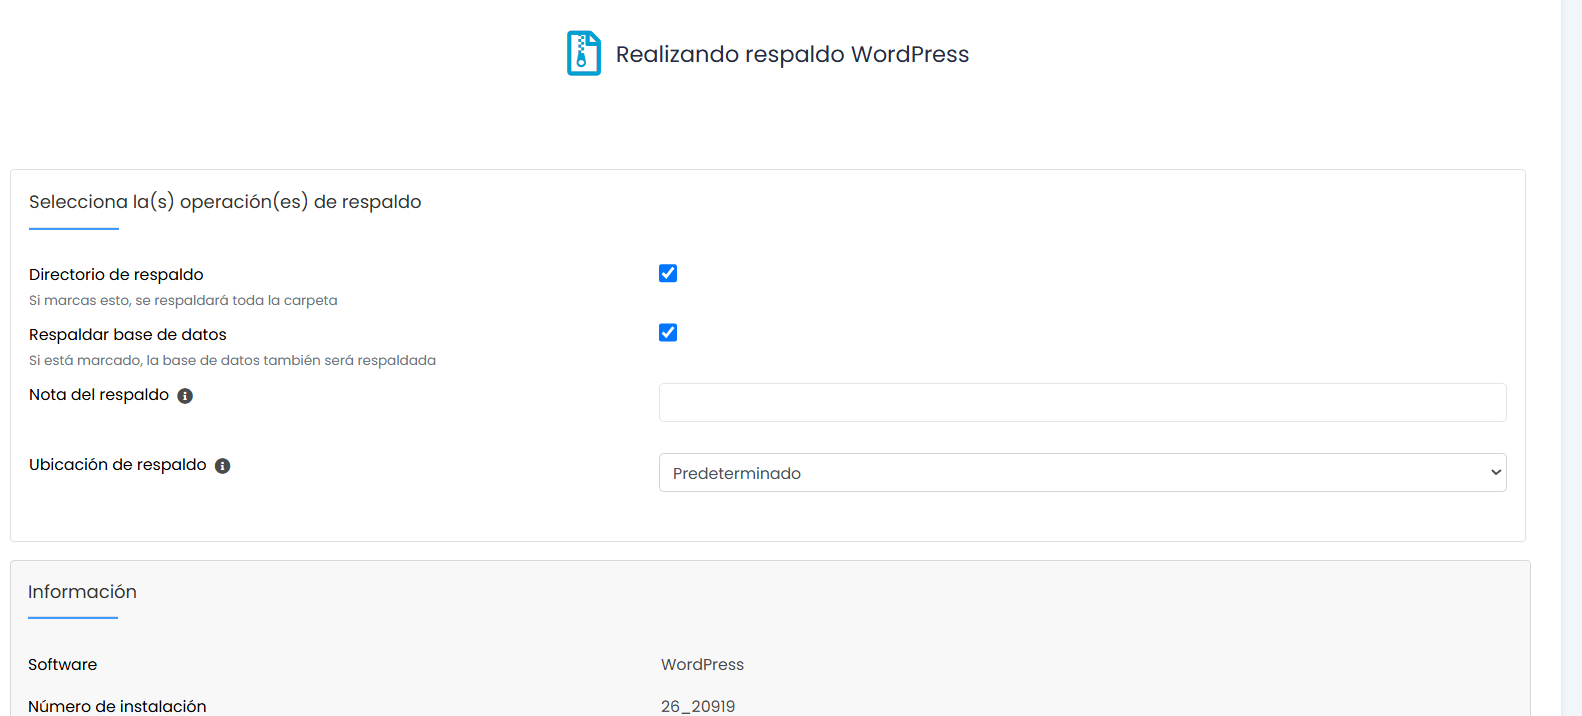Click the hint about backing up whole folder

(183, 301)
